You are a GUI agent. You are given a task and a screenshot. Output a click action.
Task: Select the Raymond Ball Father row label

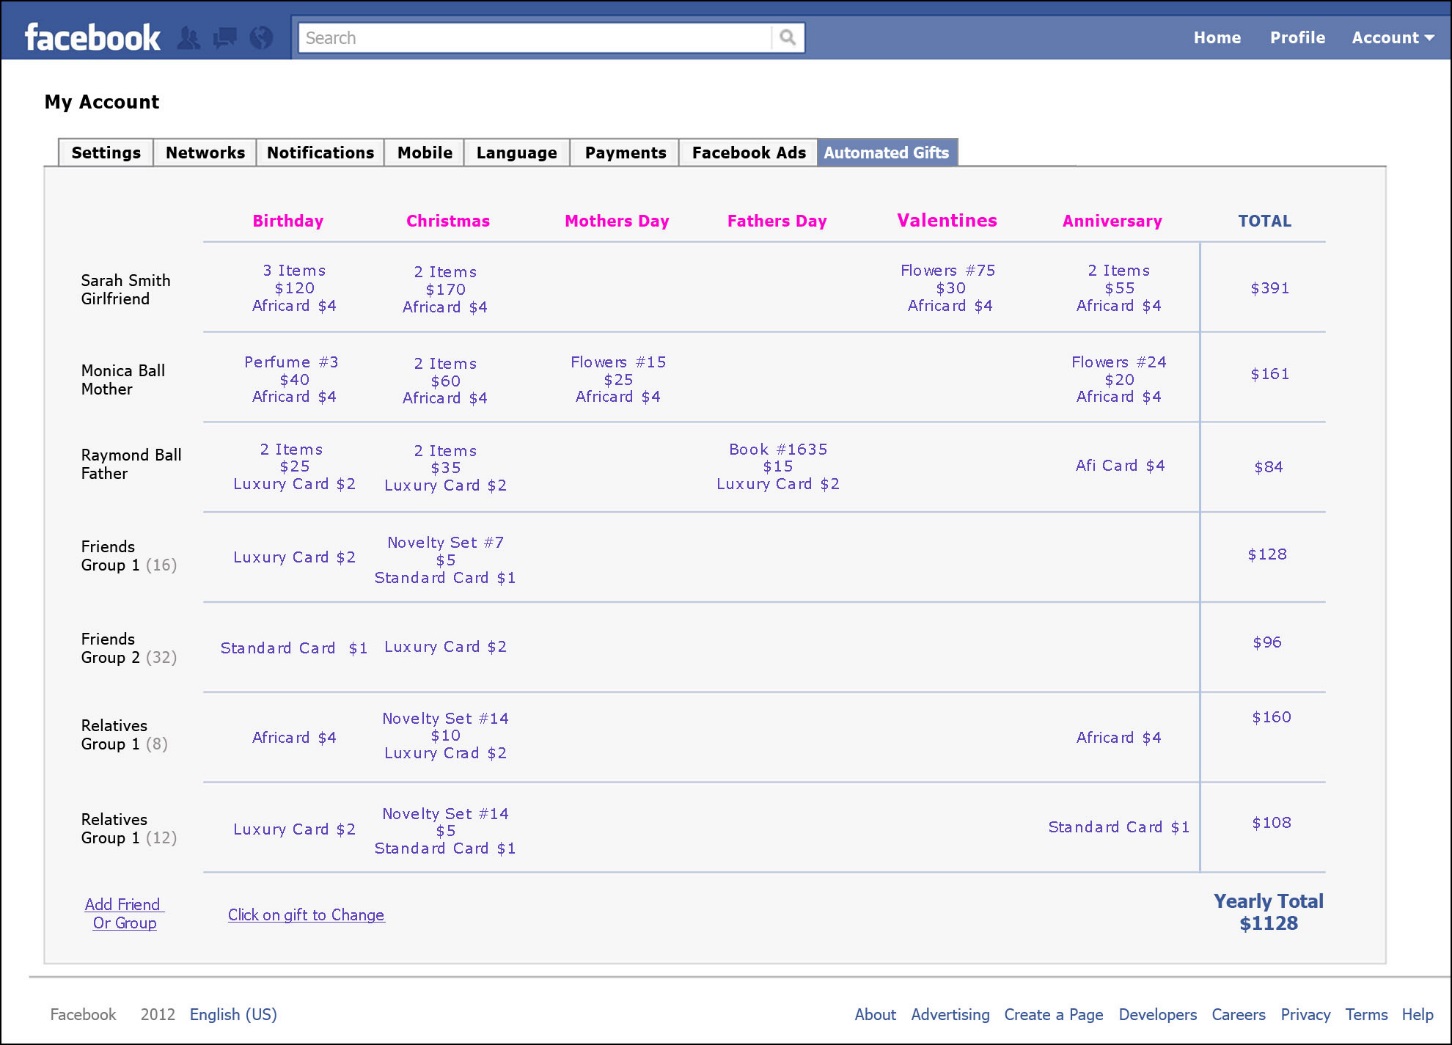[x=131, y=464]
